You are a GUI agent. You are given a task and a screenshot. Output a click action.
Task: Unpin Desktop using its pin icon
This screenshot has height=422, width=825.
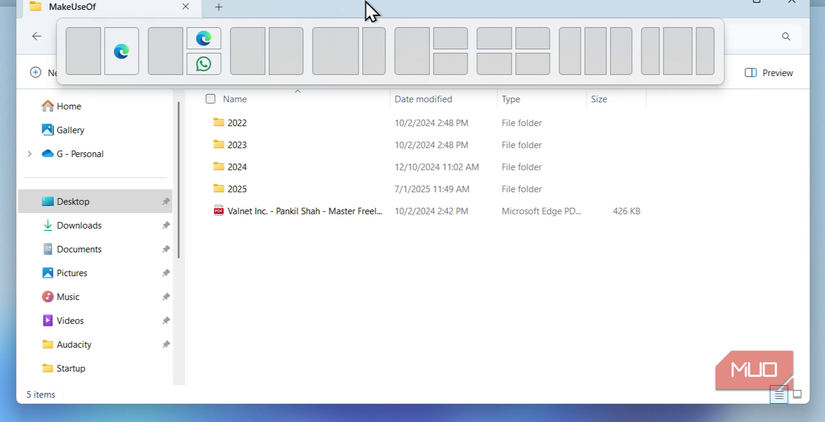[x=166, y=202]
